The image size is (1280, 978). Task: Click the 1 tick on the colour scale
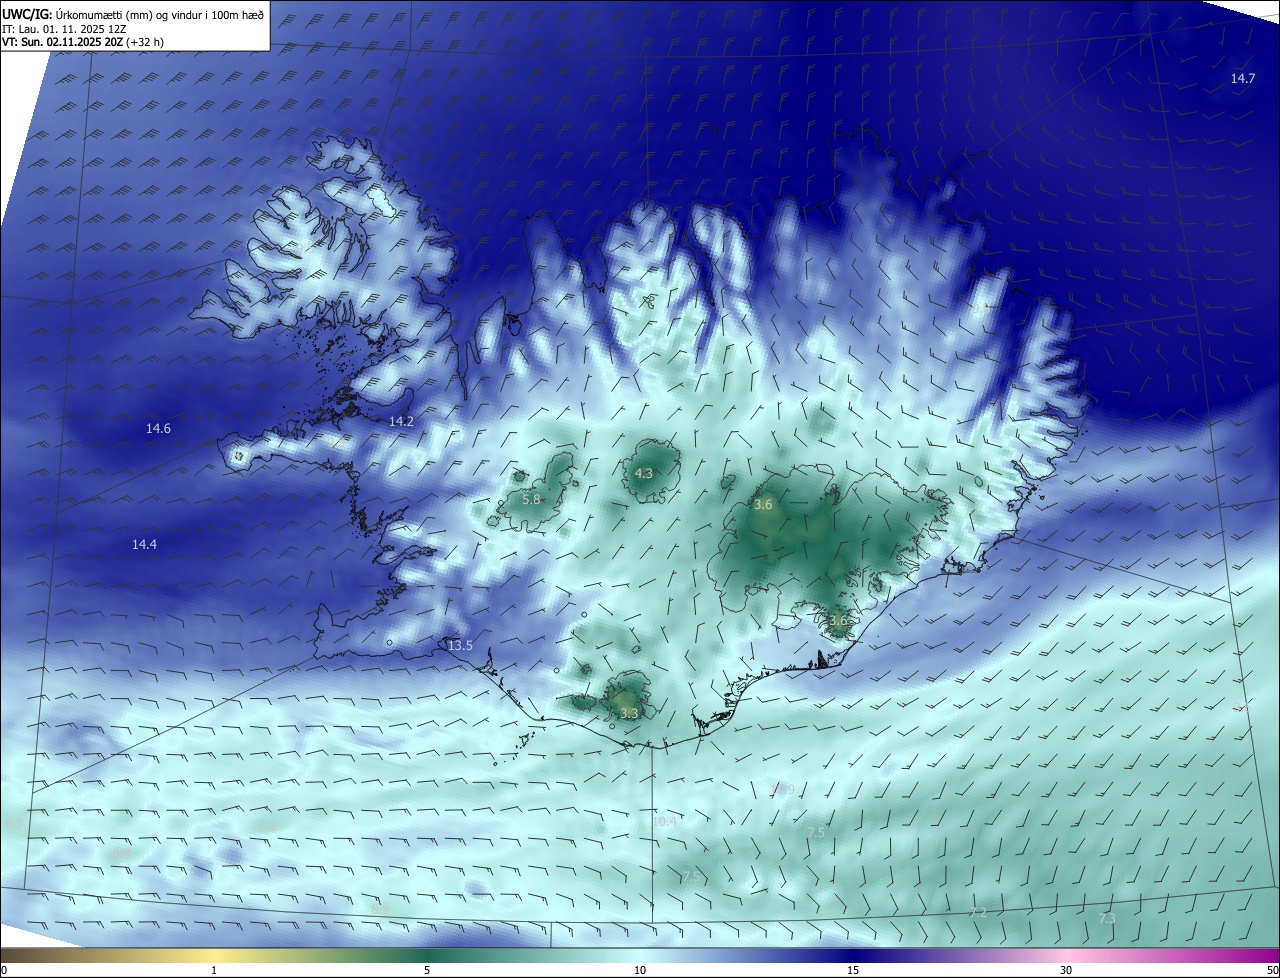(x=214, y=970)
